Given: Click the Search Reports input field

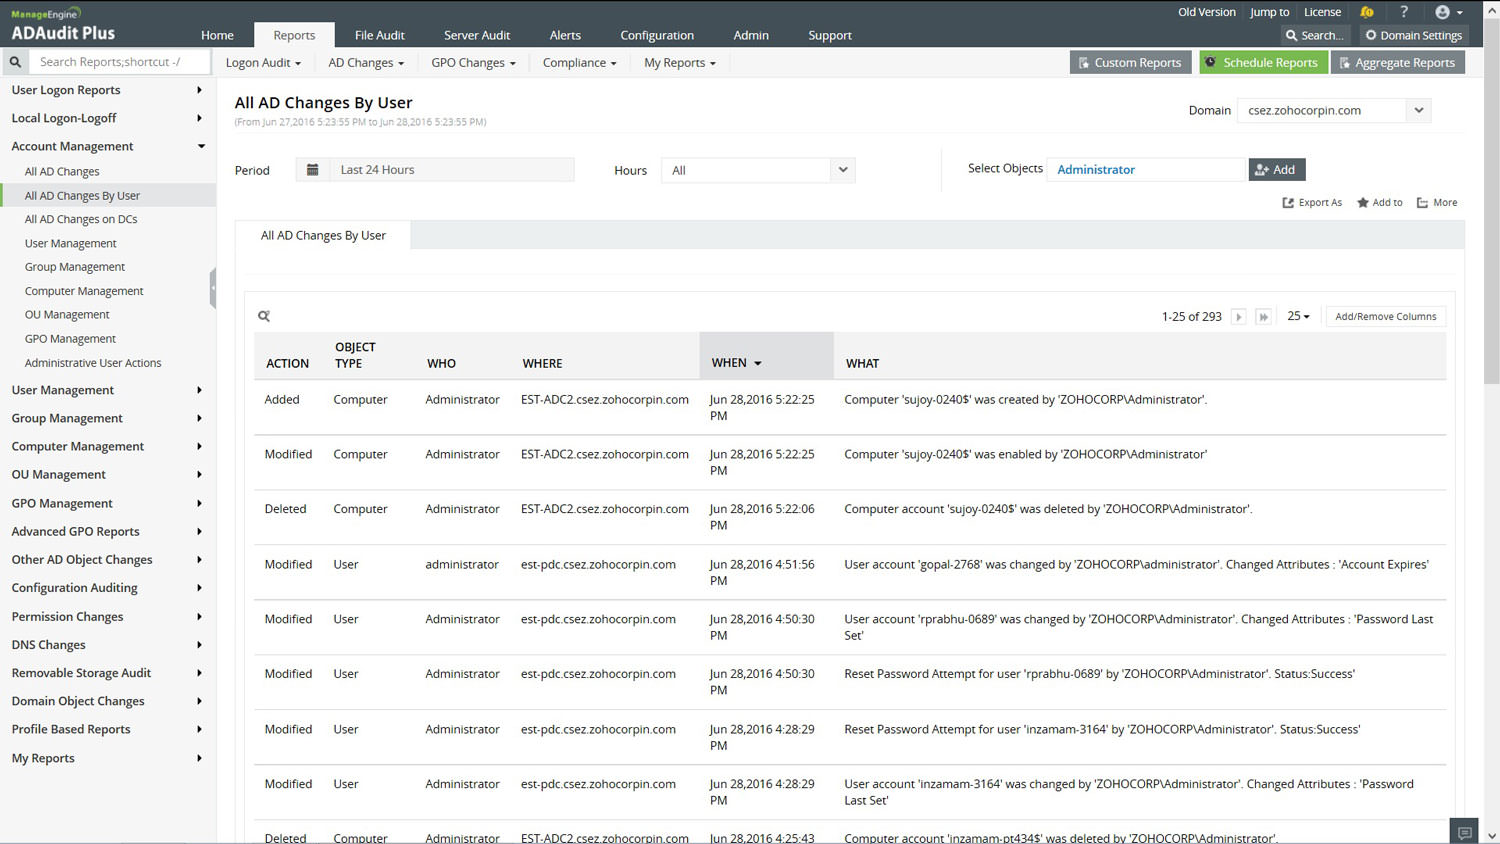Looking at the screenshot, I should click(x=120, y=62).
